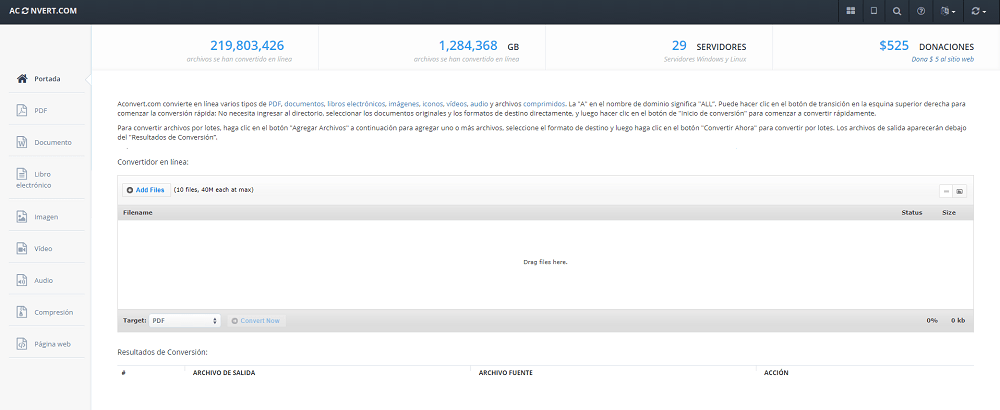Image resolution: width=1000 pixels, height=410 pixels.
Task: Click the audio file icon in sidebar
Action: coord(22,281)
